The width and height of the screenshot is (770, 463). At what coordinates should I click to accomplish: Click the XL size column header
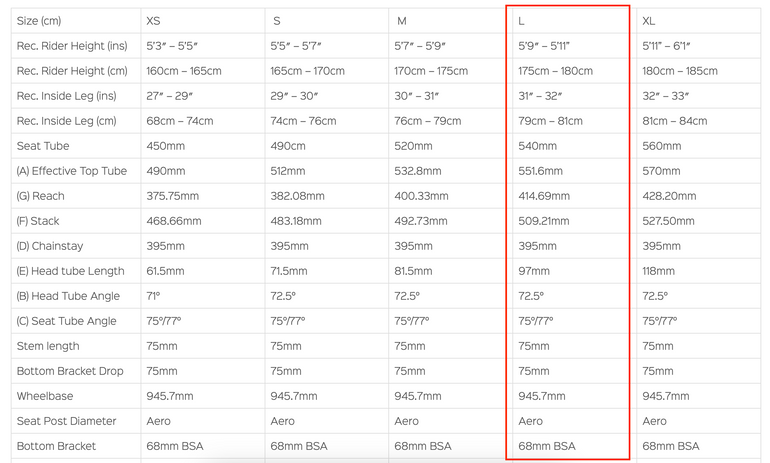point(649,21)
